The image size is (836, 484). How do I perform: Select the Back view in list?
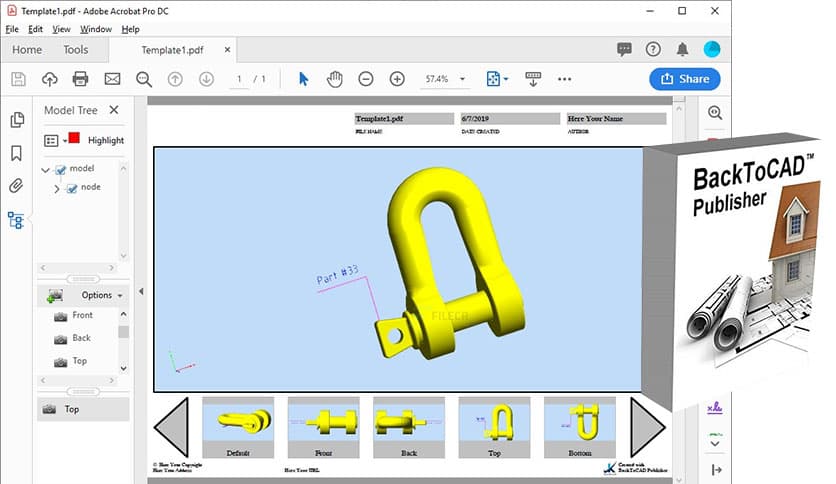[x=82, y=338]
